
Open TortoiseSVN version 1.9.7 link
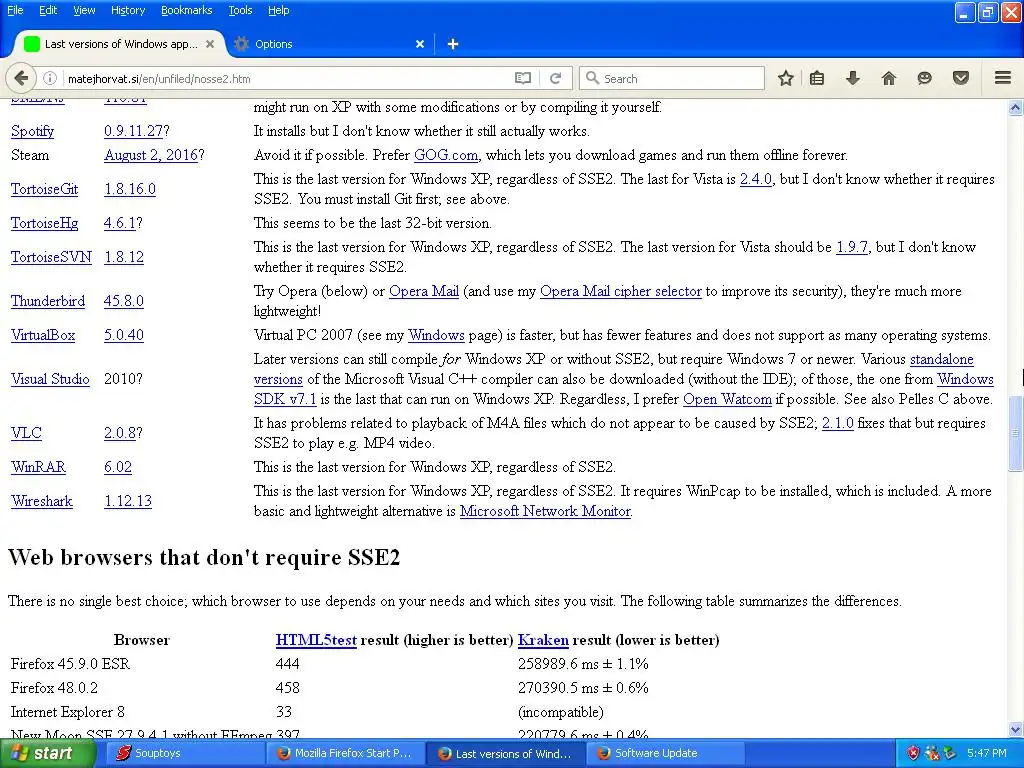[x=852, y=247]
